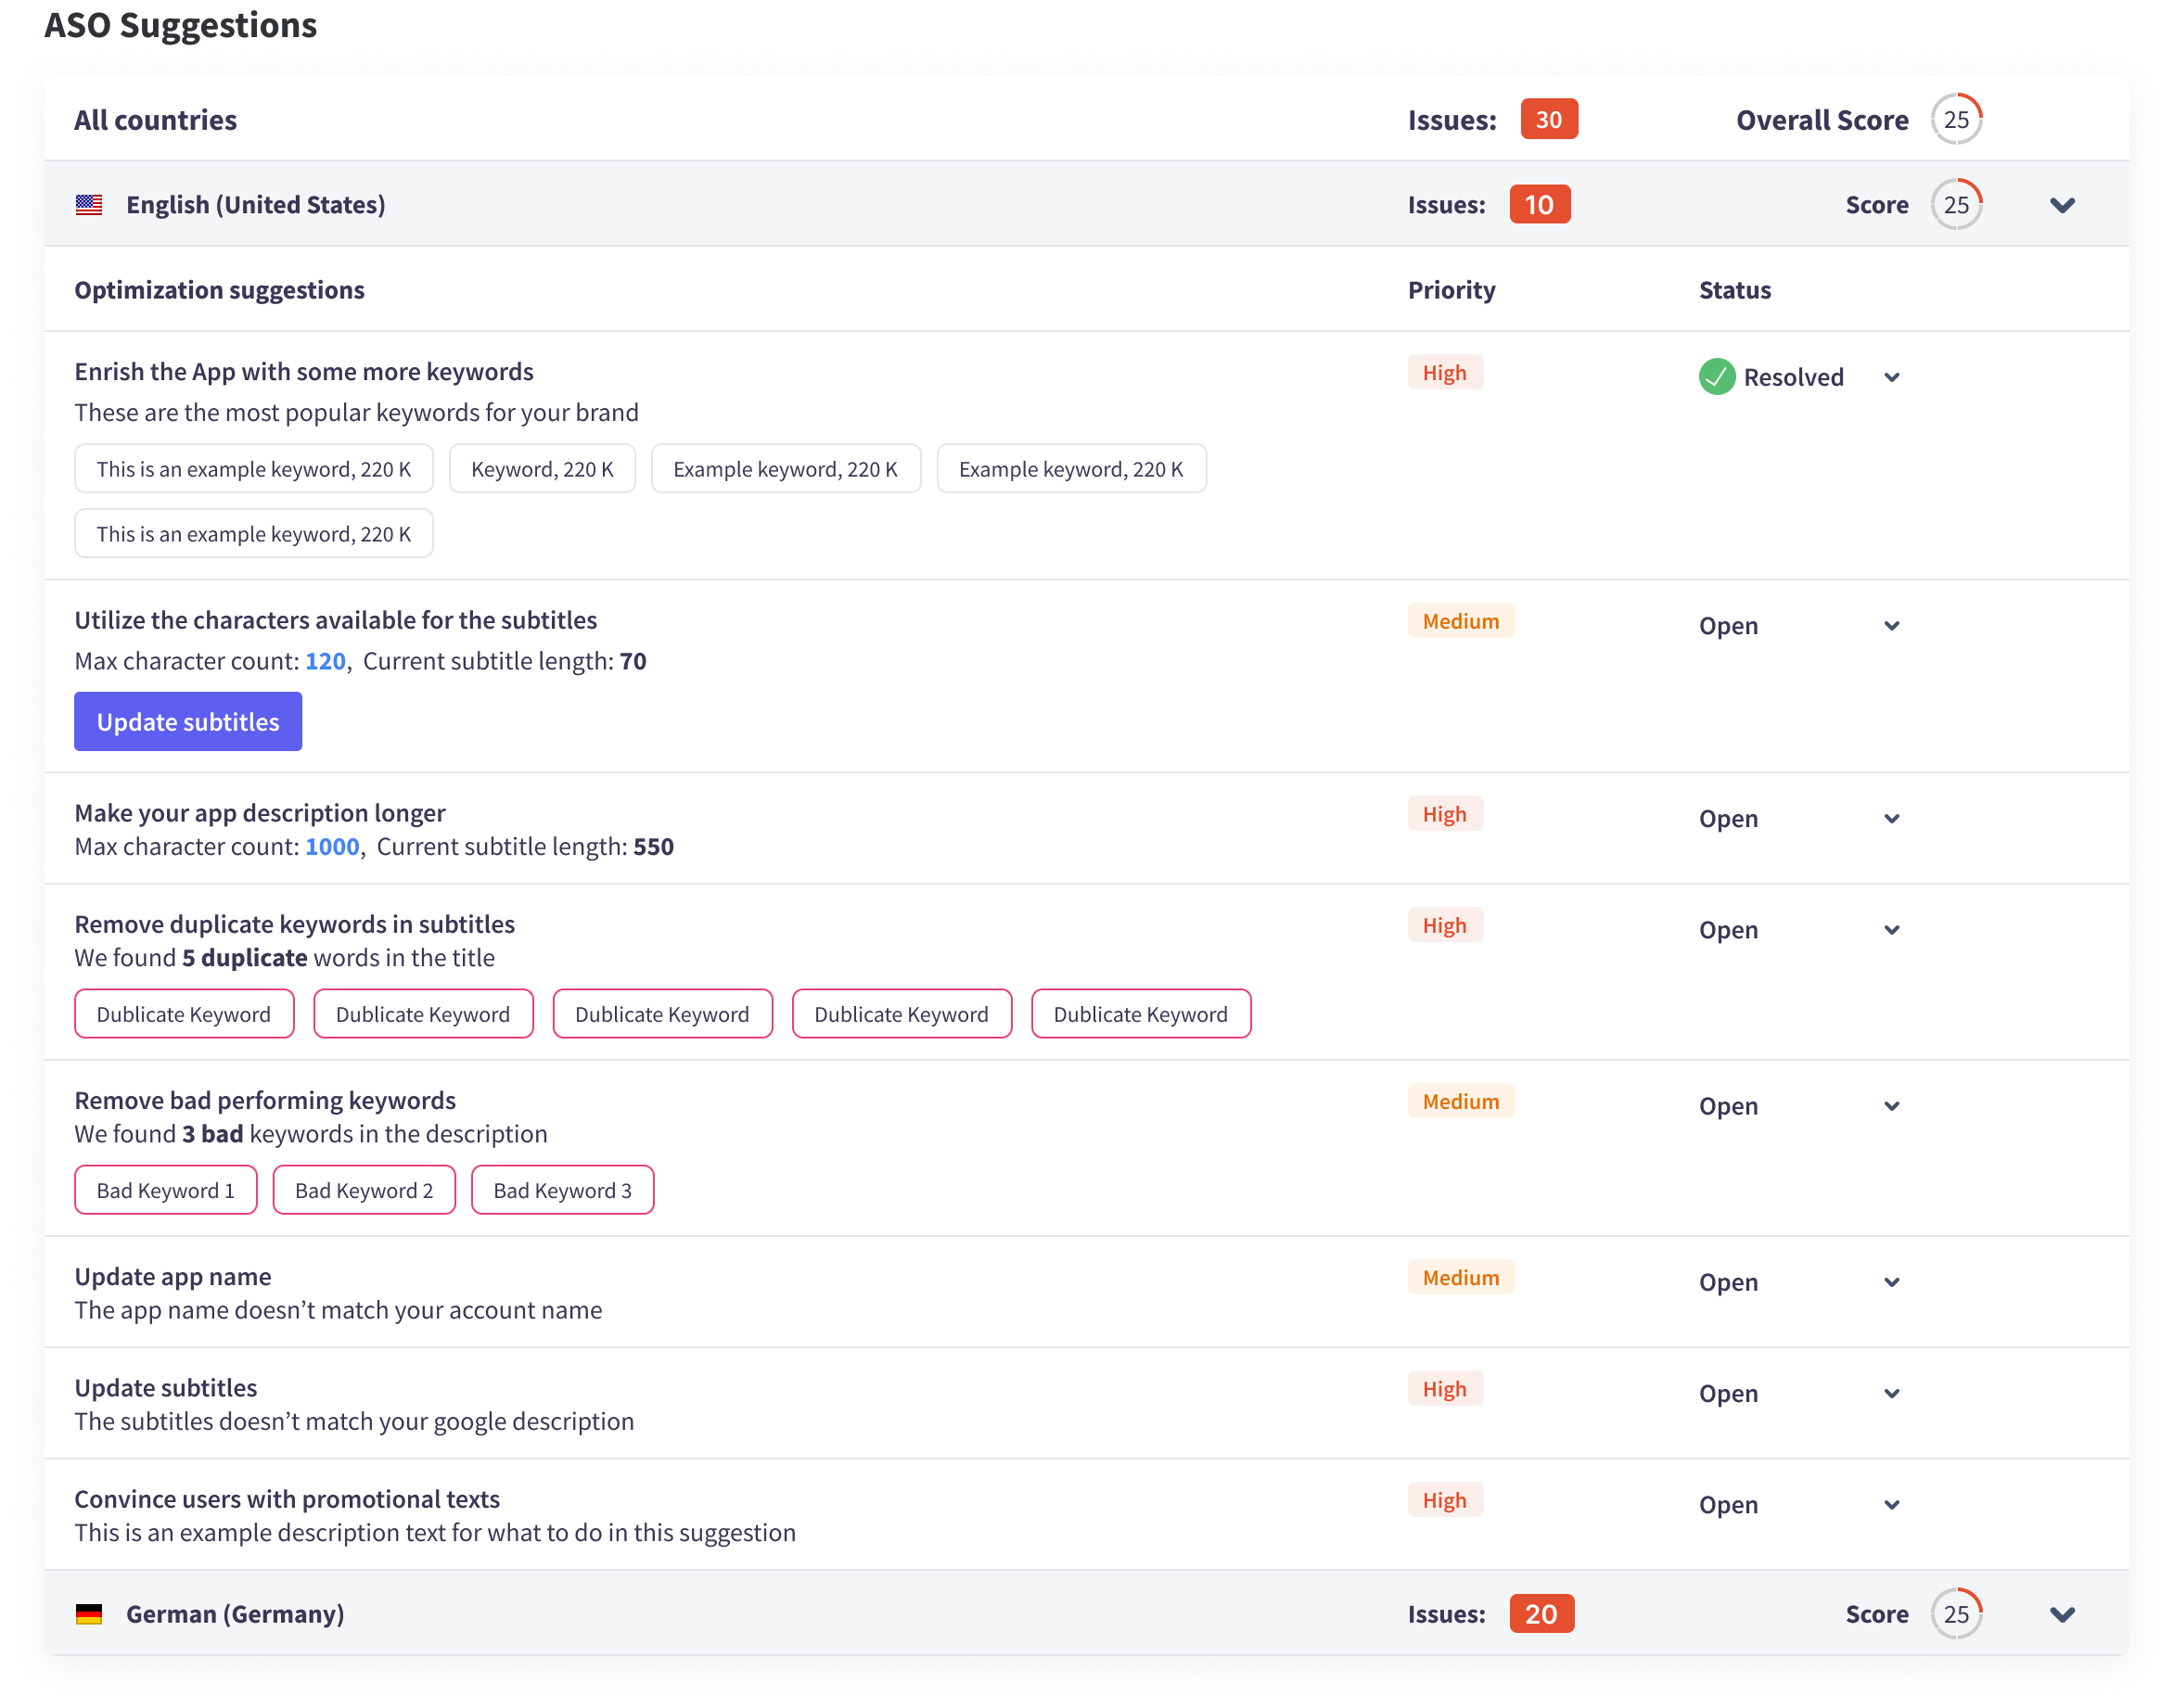Open status dropdown for Update app name
Viewport: 2174px width, 1708px height.
1891,1282
